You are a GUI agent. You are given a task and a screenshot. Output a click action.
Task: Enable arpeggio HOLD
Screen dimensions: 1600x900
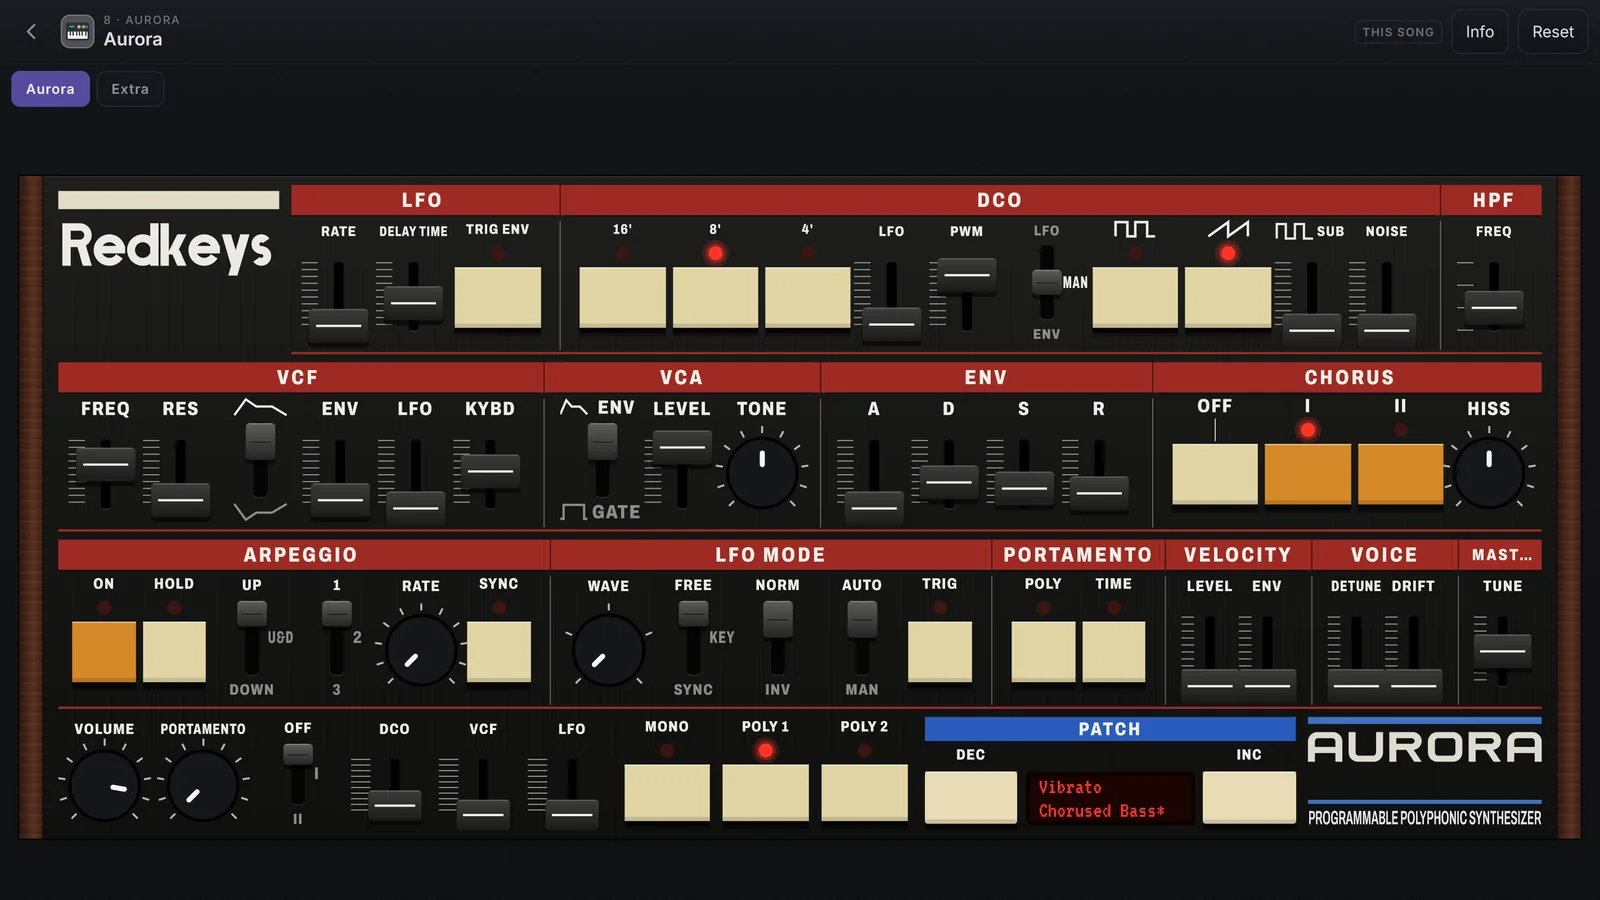coord(174,652)
